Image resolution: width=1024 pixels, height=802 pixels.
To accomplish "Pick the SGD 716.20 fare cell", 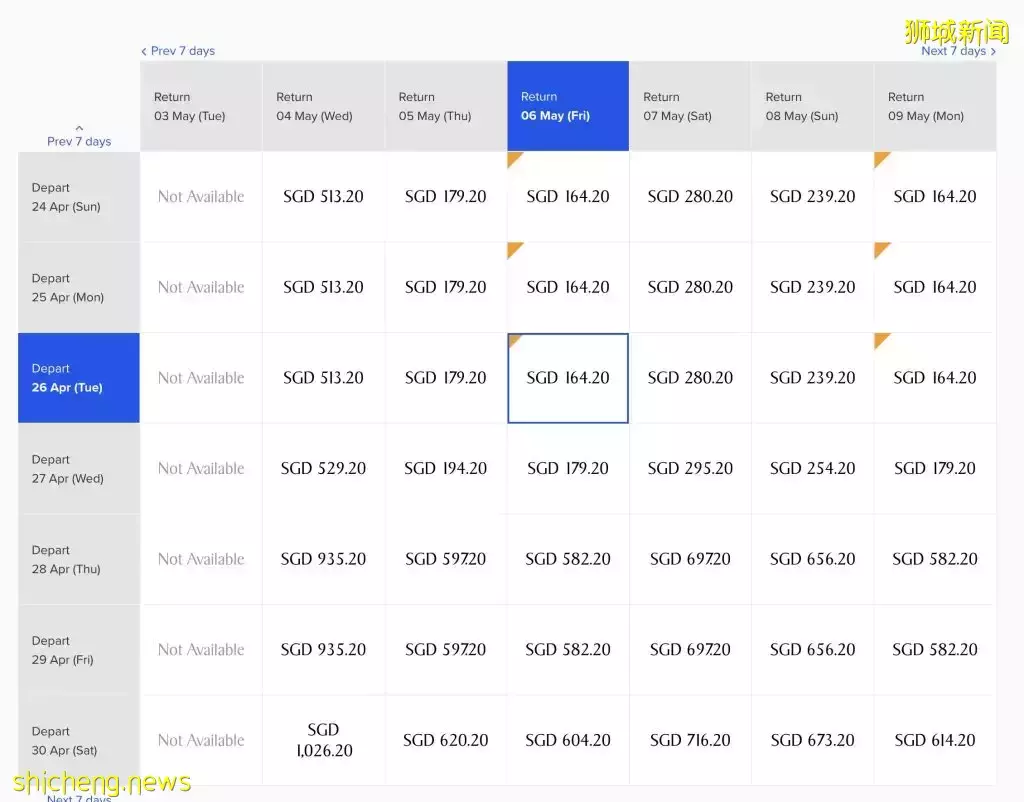I will pyautogui.click(x=690, y=740).
